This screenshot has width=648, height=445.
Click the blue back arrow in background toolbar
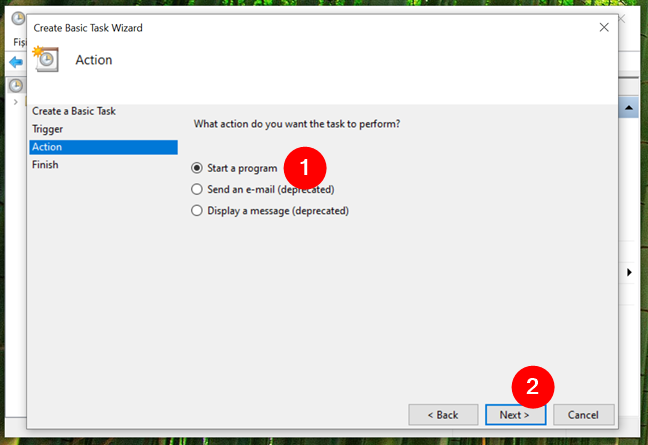15,62
